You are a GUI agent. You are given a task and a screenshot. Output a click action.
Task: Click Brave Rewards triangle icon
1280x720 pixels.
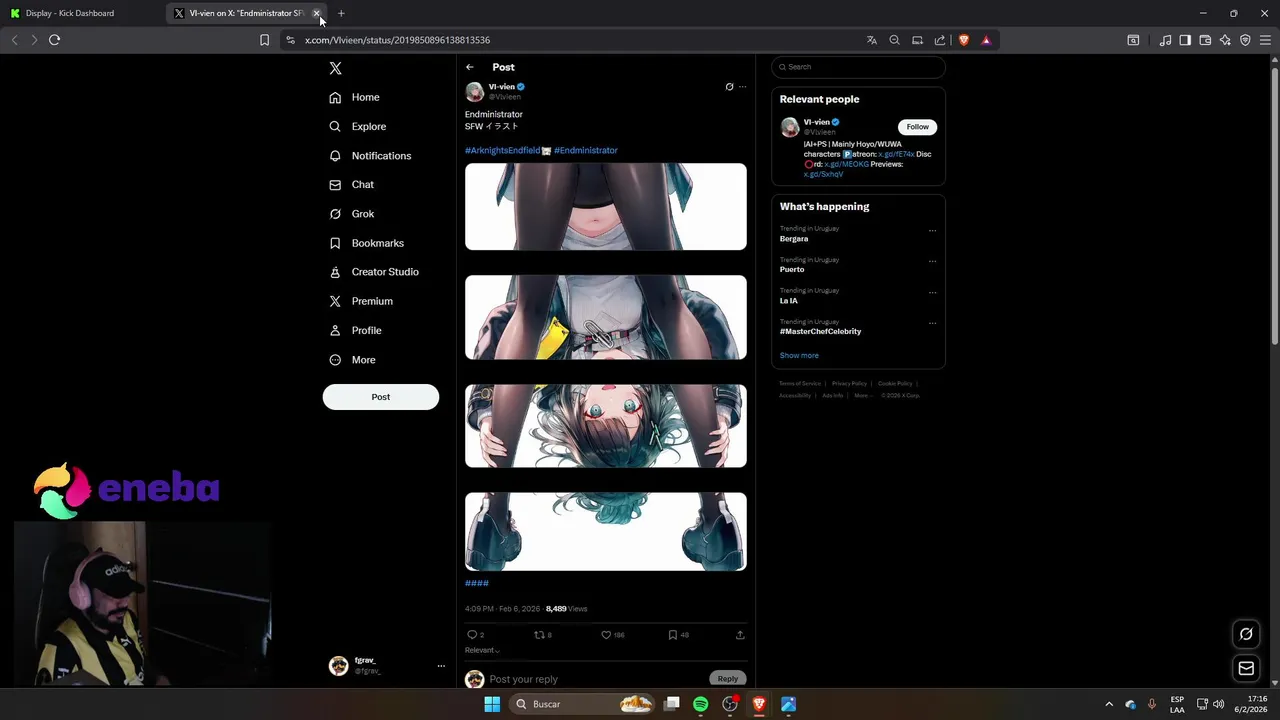986,40
